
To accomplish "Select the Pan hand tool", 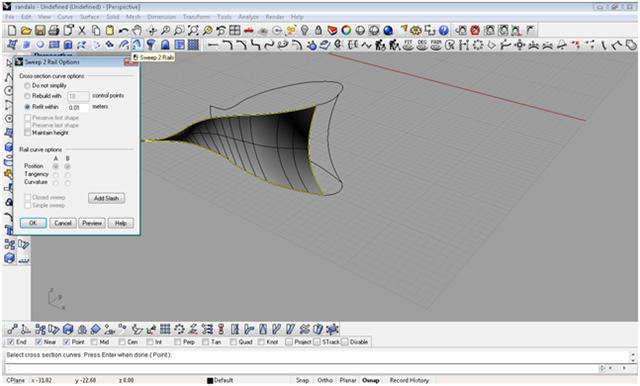I will (137, 31).
